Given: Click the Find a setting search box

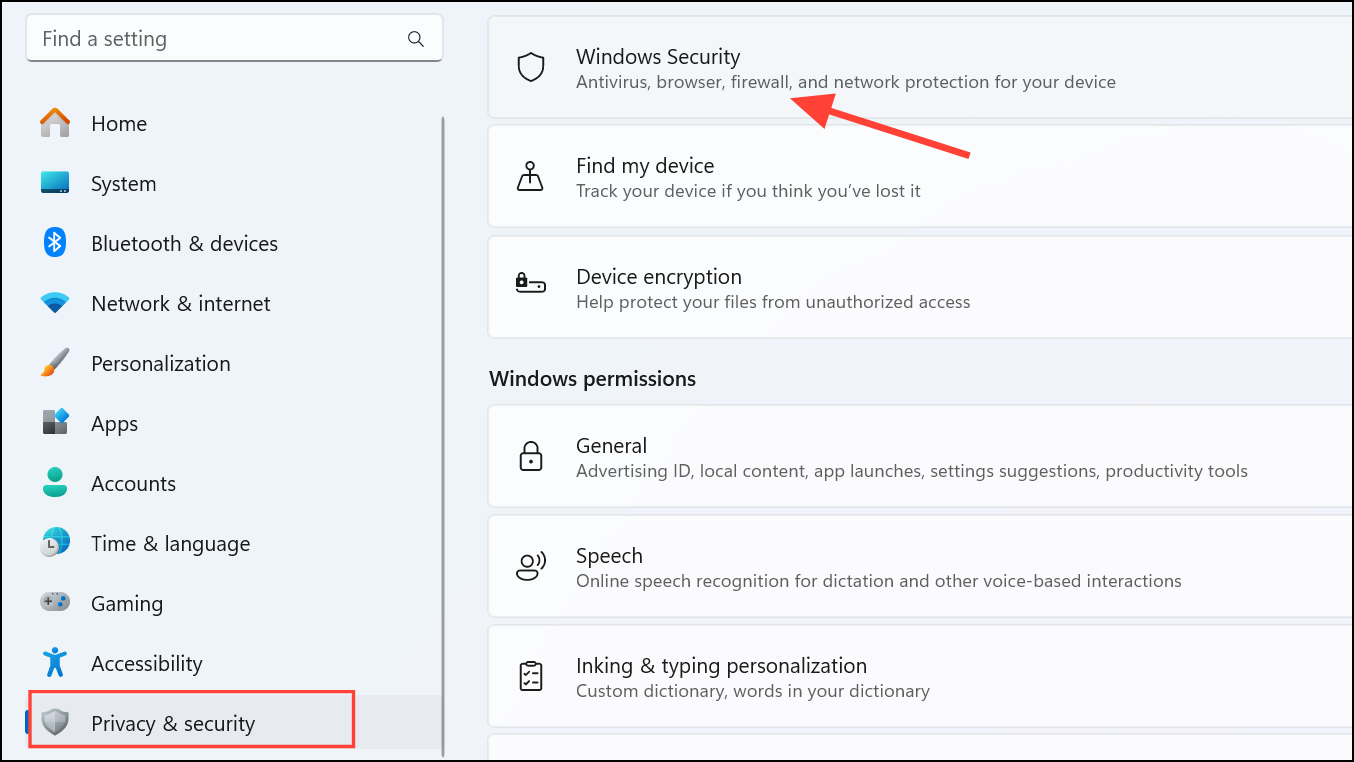Looking at the screenshot, I should coord(234,39).
